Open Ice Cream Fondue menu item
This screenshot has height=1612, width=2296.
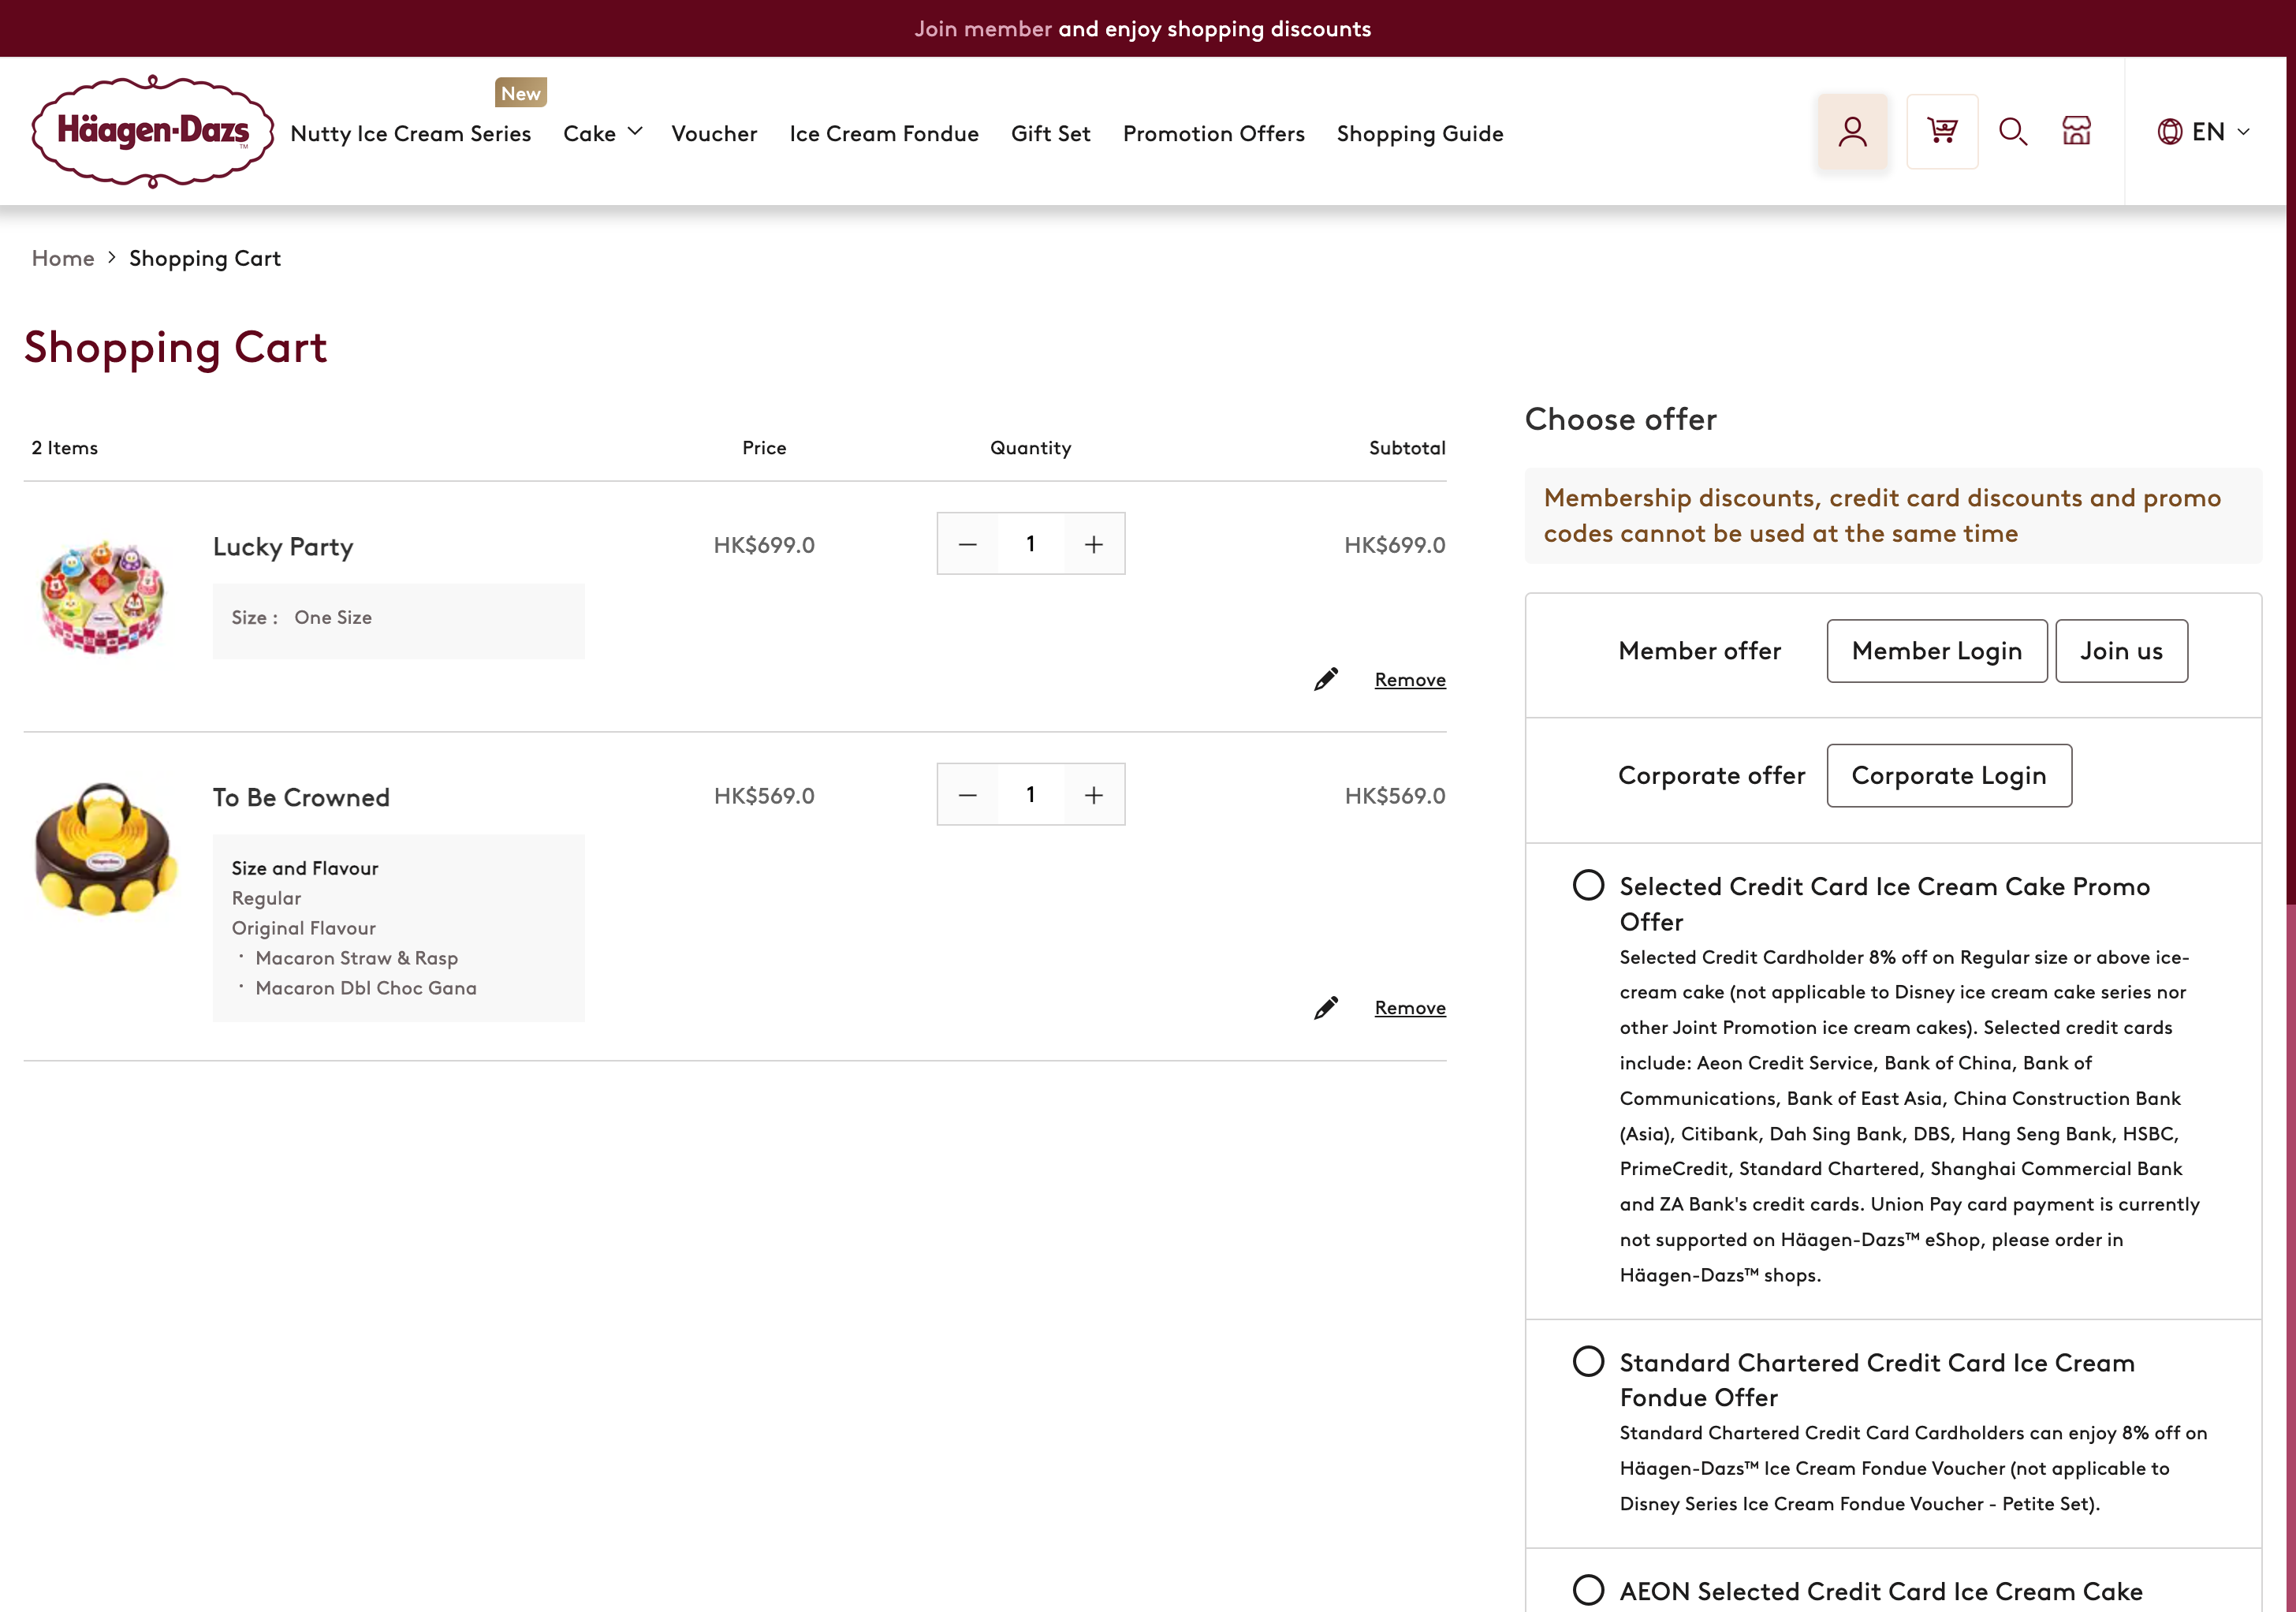click(884, 133)
